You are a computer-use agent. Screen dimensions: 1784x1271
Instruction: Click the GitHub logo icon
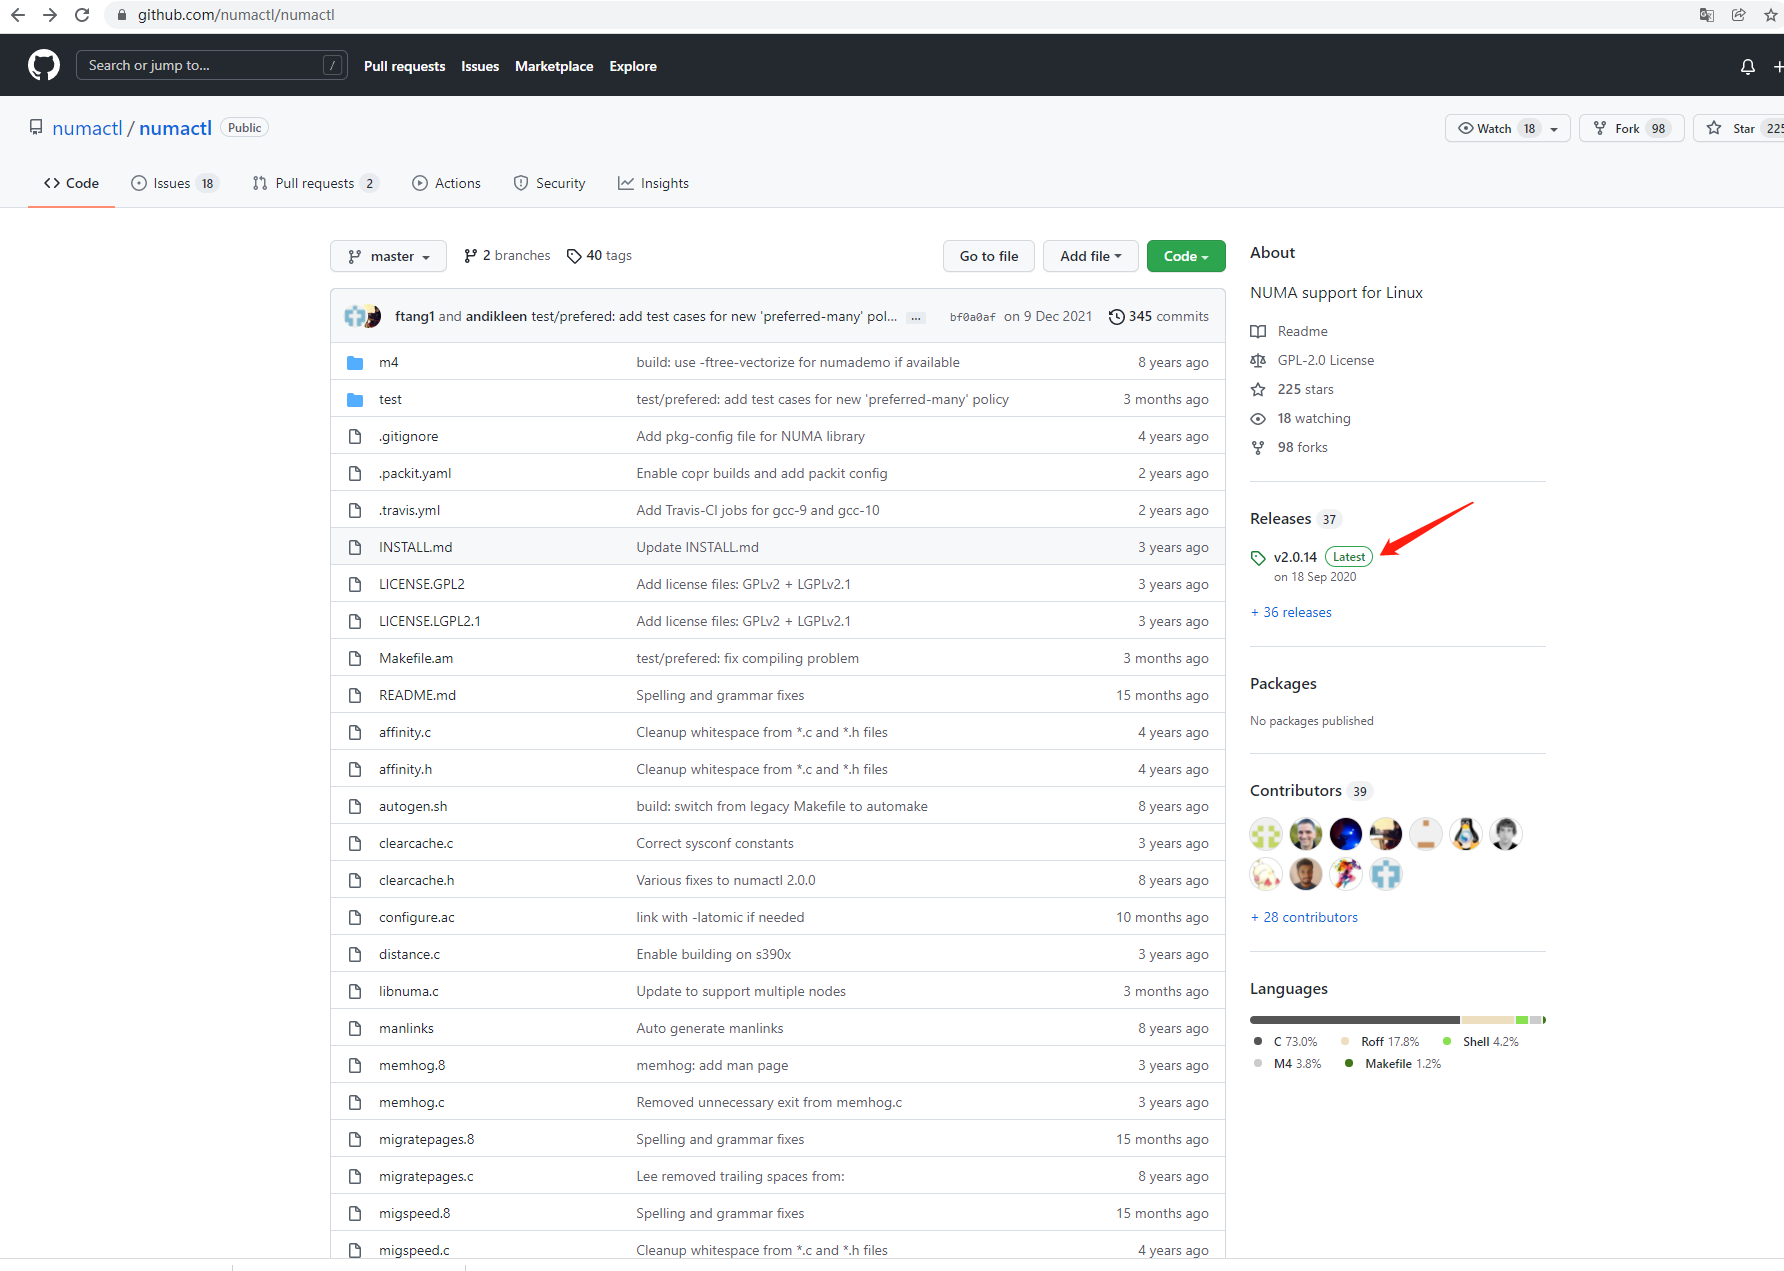(x=44, y=66)
